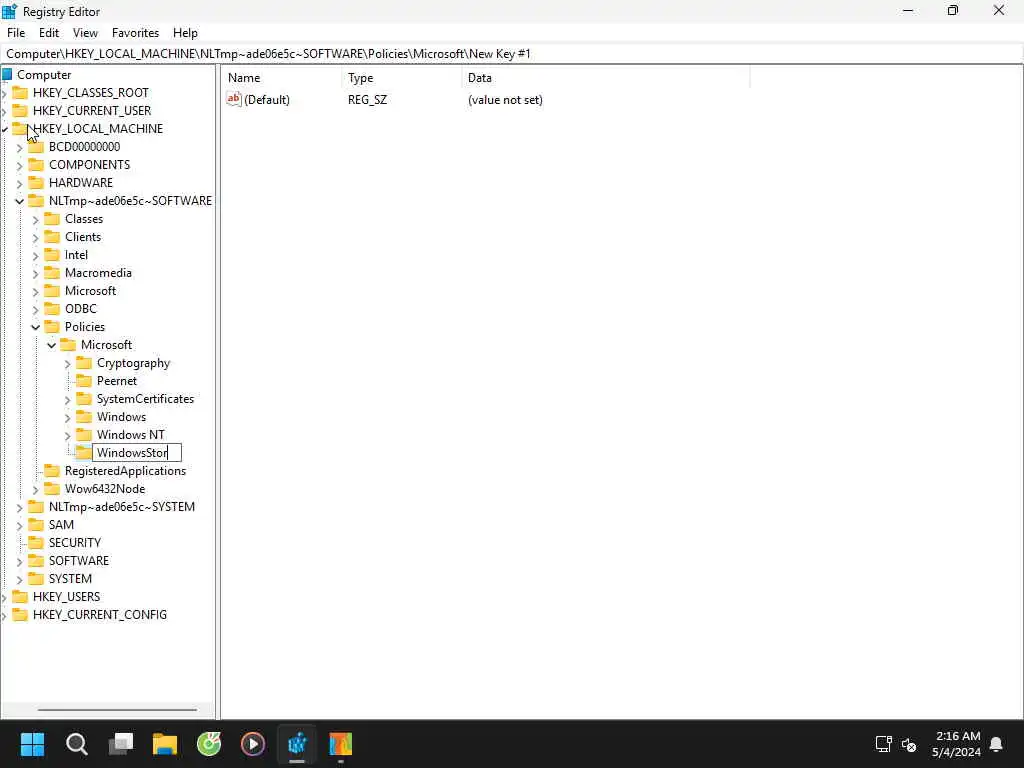The image size is (1024, 768).
Task: Open taskbar Search
Action: click(x=76, y=744)
